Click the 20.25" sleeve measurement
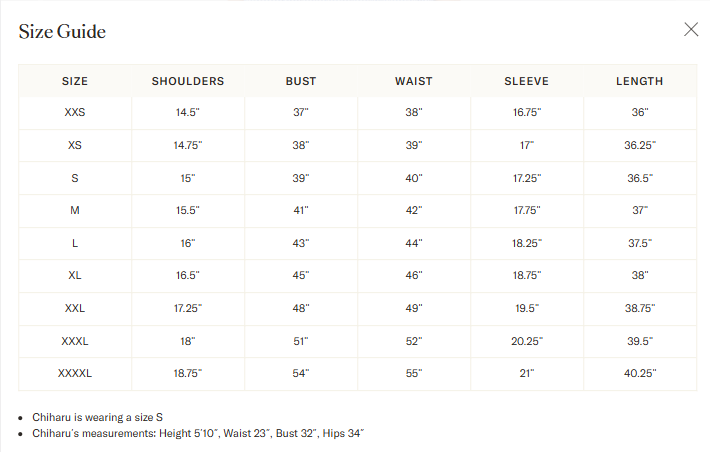The width and height of the screenshot is (710, 452). pos(527,341)
